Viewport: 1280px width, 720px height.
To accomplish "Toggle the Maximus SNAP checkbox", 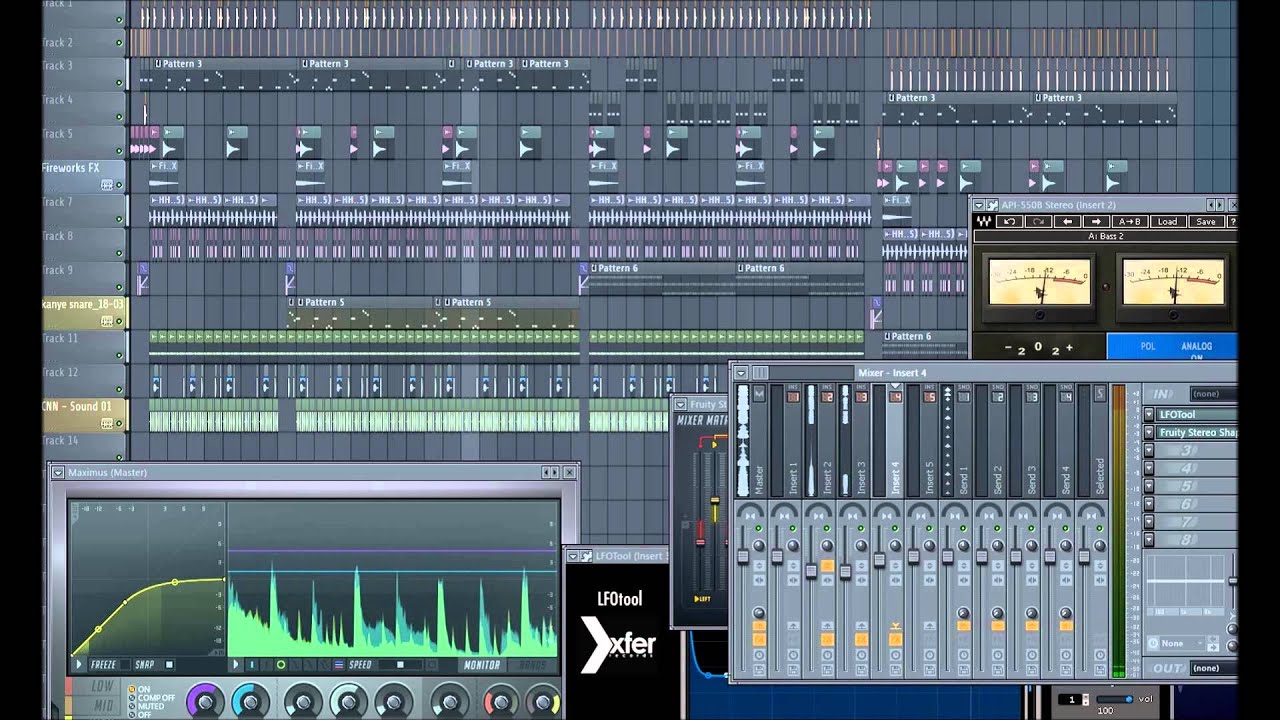I will click(x=169, y=664).
